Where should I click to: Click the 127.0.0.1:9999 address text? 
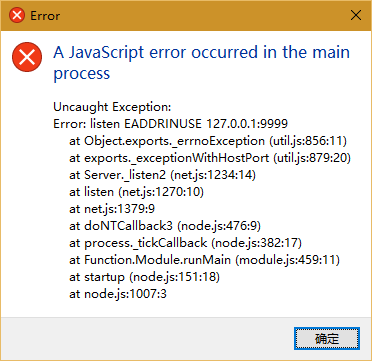tap(247, 124)
